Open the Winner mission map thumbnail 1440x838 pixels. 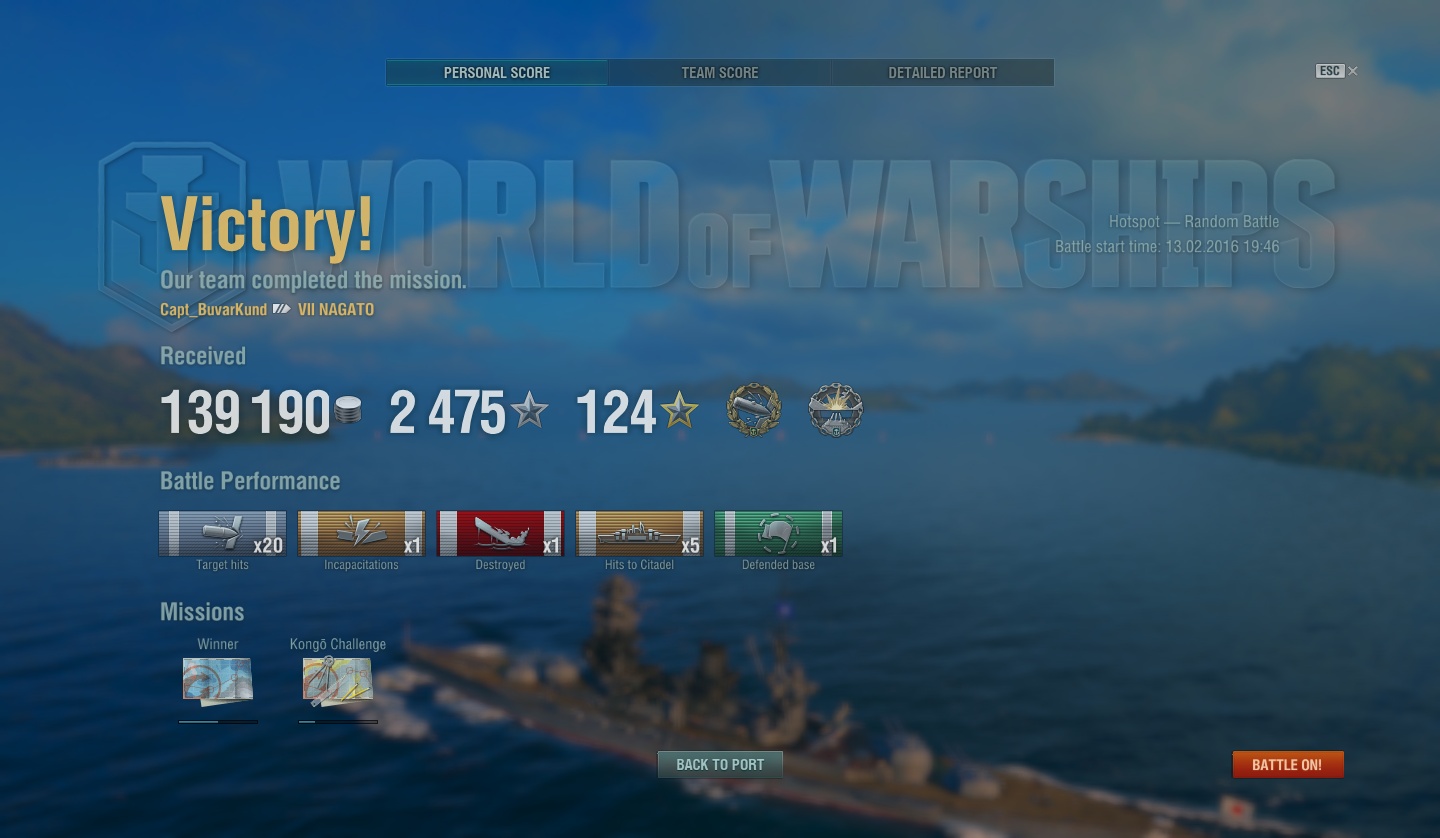click(x=218, y=682)
